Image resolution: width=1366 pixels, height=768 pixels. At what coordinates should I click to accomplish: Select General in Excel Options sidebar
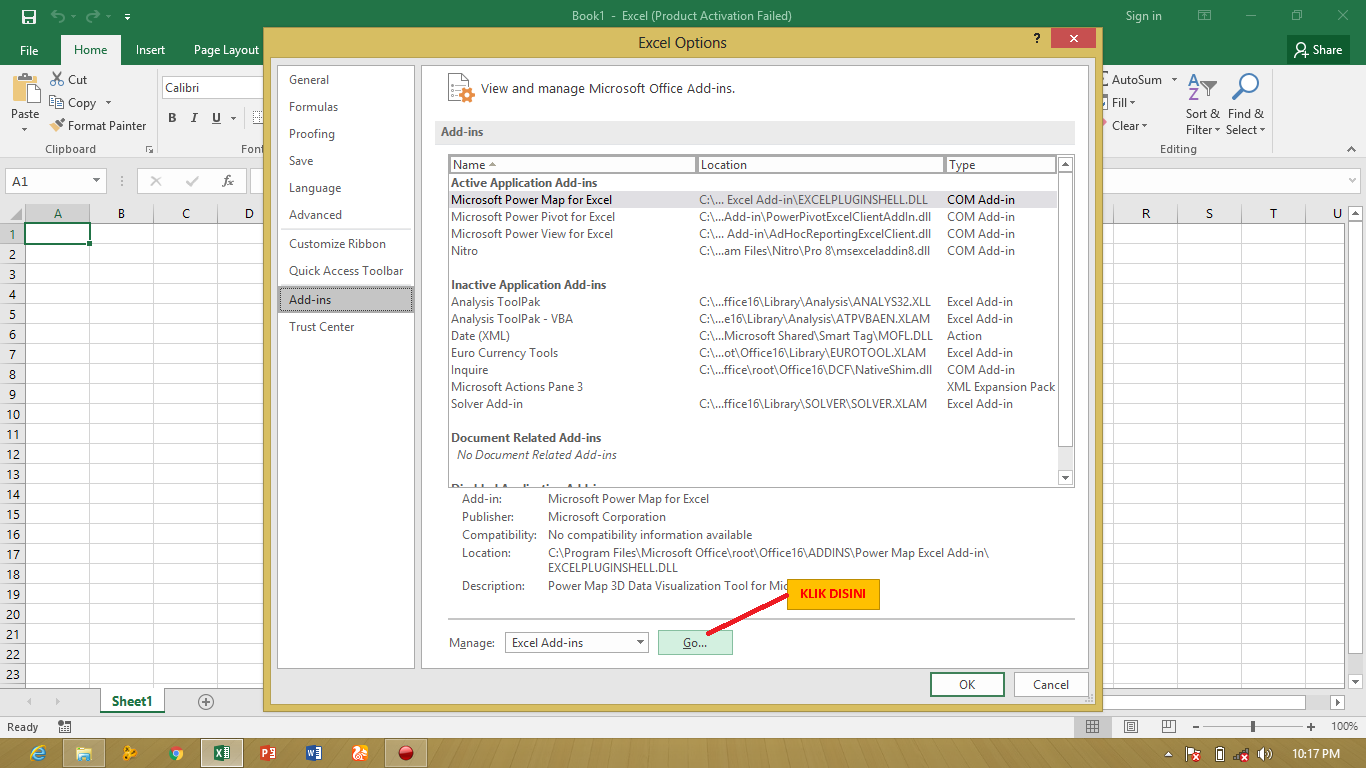[346, 80]
